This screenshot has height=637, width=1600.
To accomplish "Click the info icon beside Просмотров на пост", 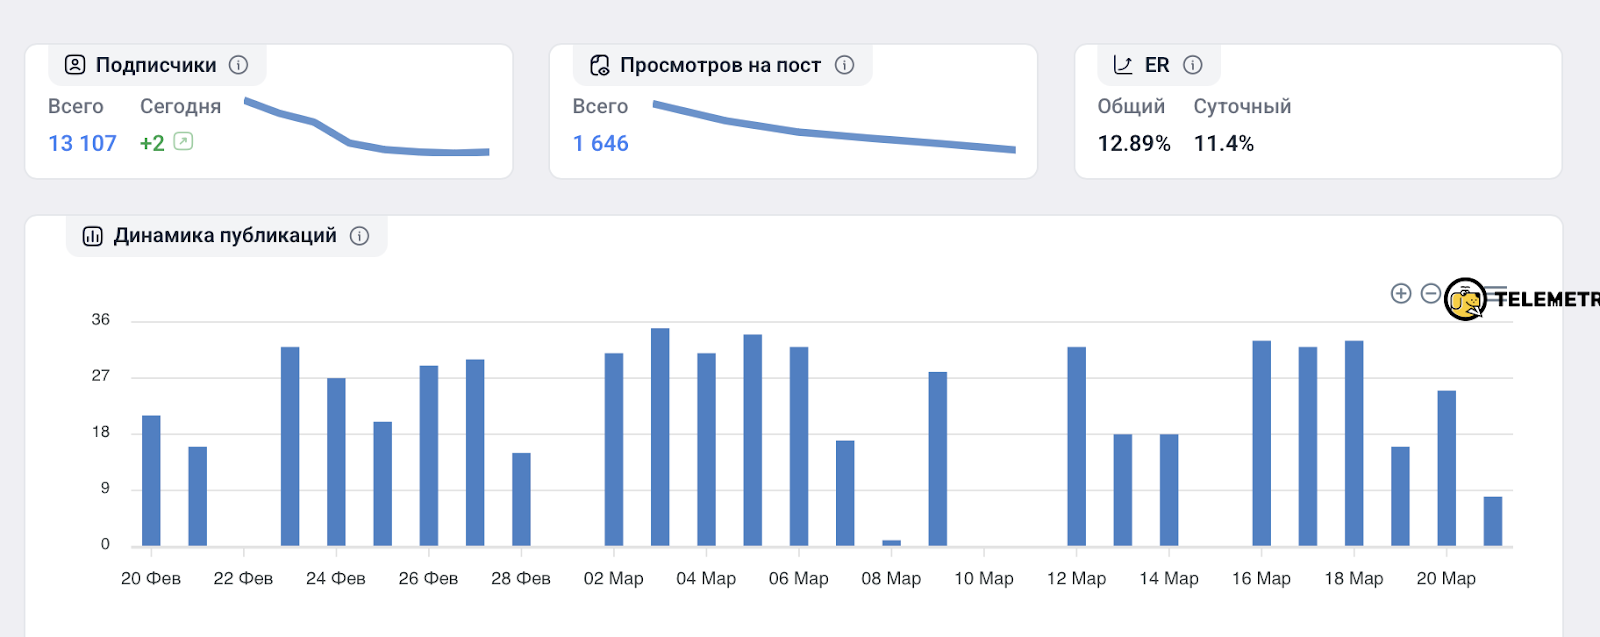I will pos(844,65).
